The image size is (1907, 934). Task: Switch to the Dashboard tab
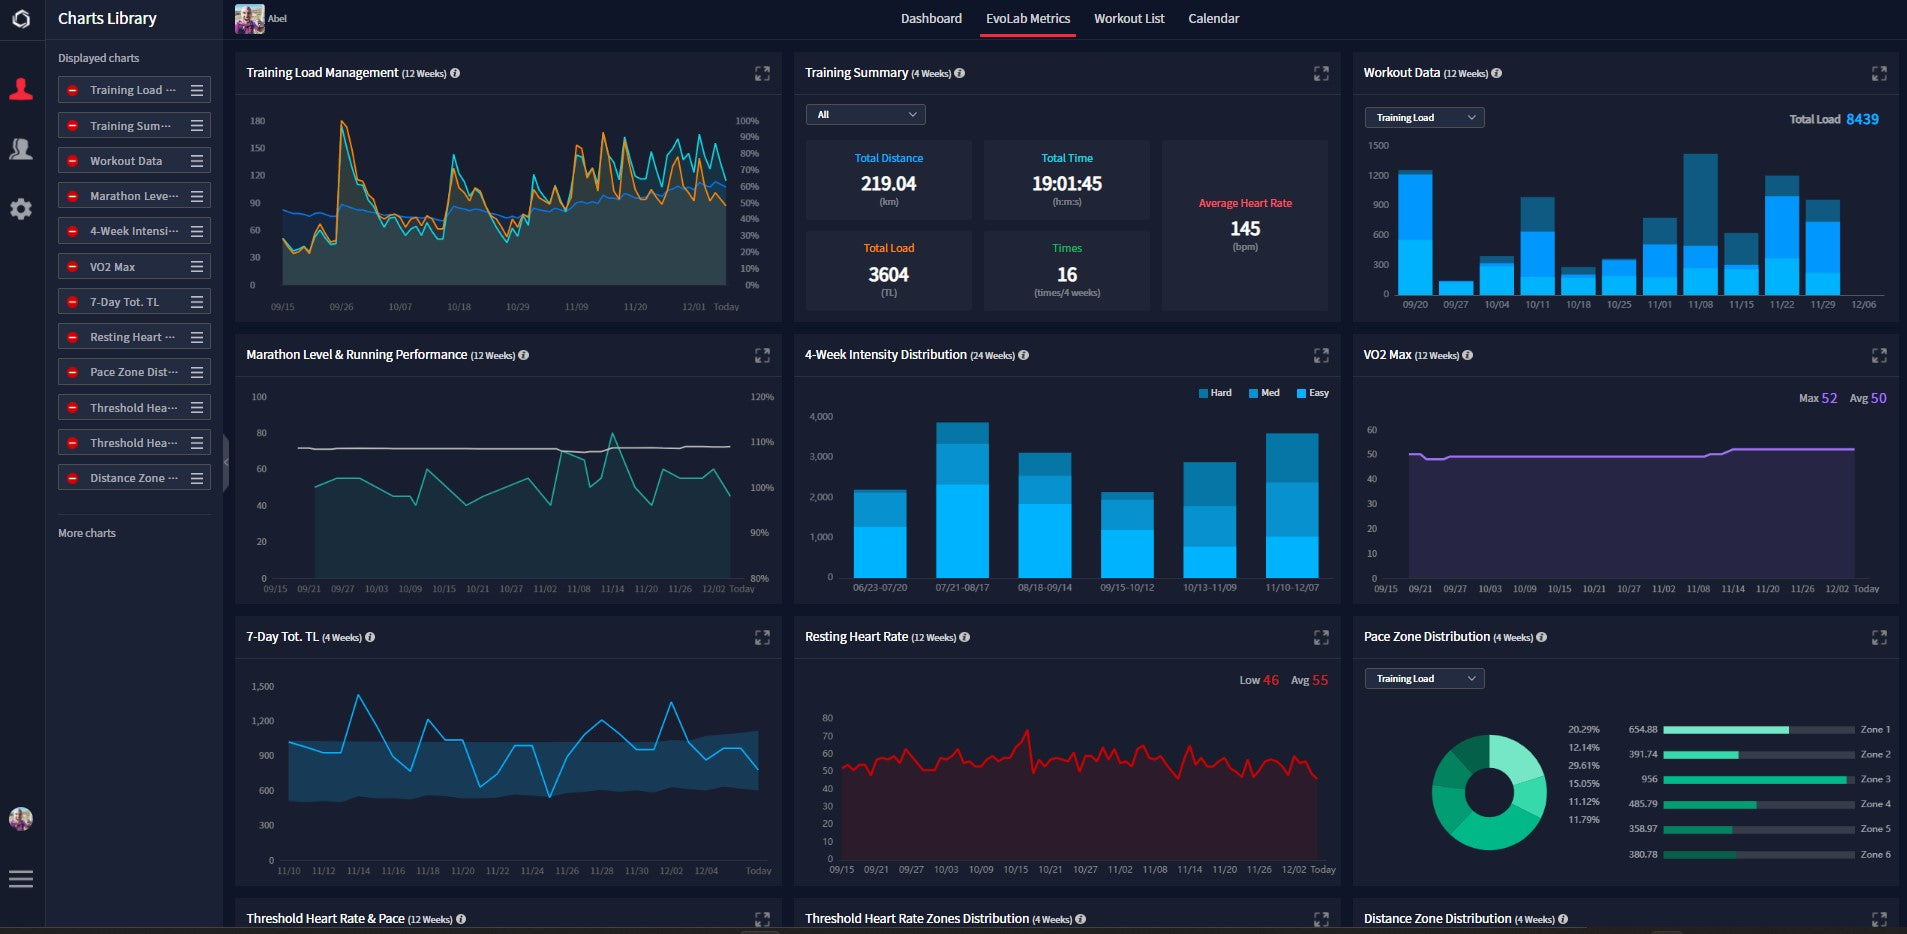(931, 19)
